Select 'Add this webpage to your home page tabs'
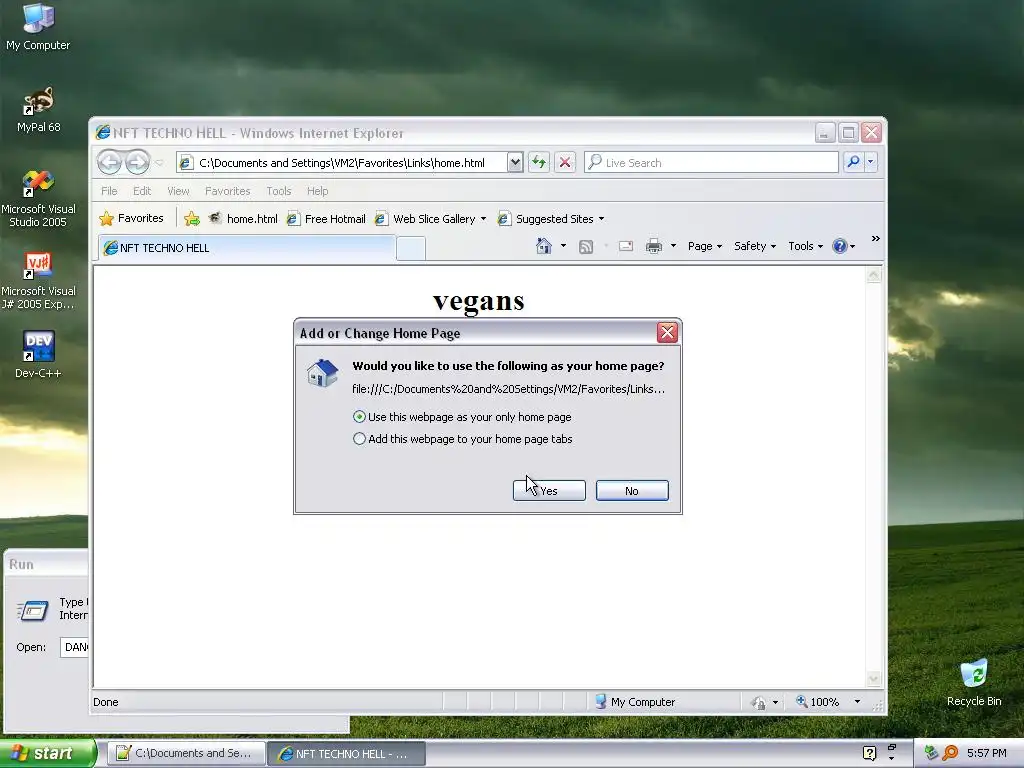Screen dimensions: 1024x768 (x=462, y=439)
